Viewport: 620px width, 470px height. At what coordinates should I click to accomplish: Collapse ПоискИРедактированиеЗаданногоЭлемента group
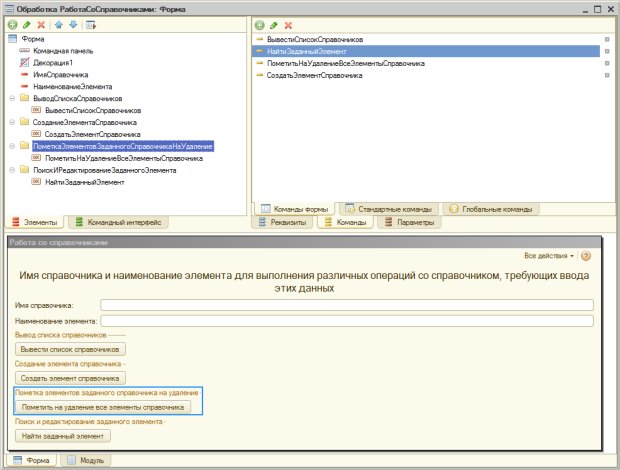coord(11,170)
